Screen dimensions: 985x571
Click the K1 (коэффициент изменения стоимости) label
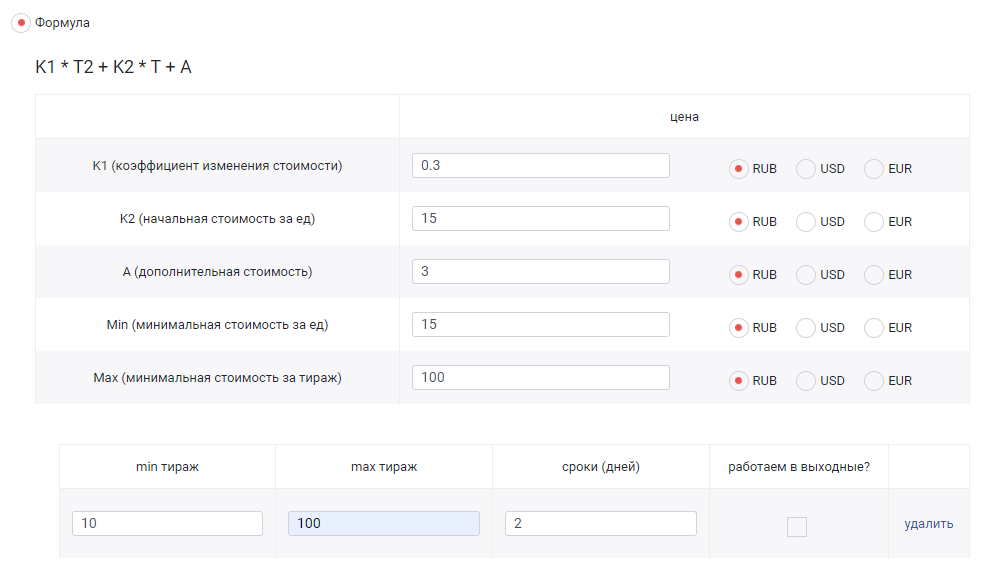tap(217, 166)
